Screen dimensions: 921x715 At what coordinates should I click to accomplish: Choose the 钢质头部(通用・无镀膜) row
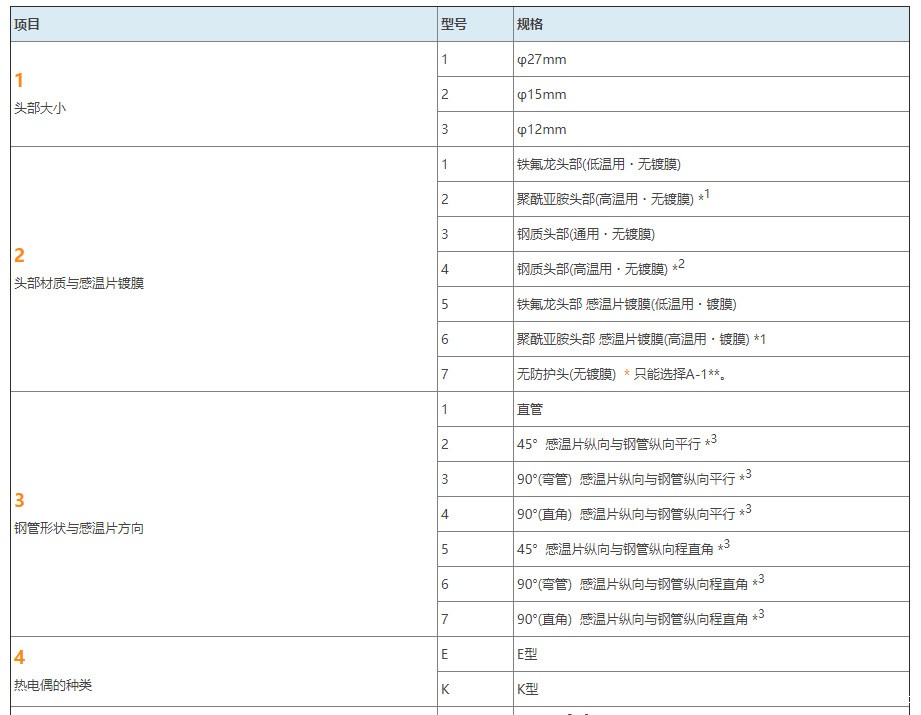coord(585,234)
